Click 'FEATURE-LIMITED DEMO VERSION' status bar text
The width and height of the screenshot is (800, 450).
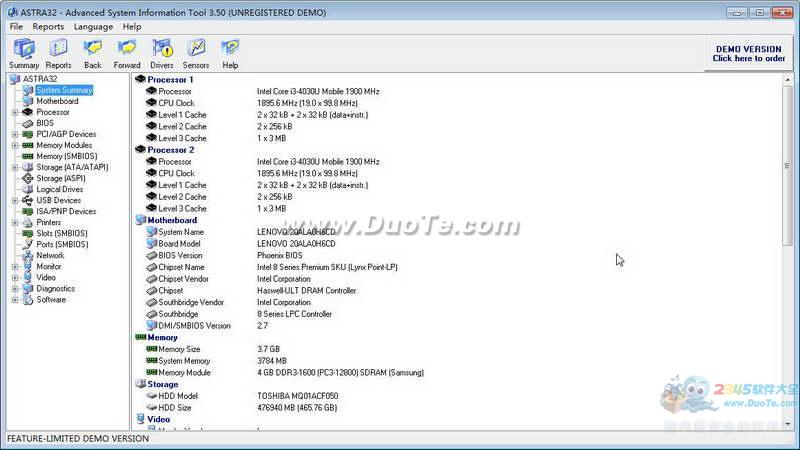78,439
